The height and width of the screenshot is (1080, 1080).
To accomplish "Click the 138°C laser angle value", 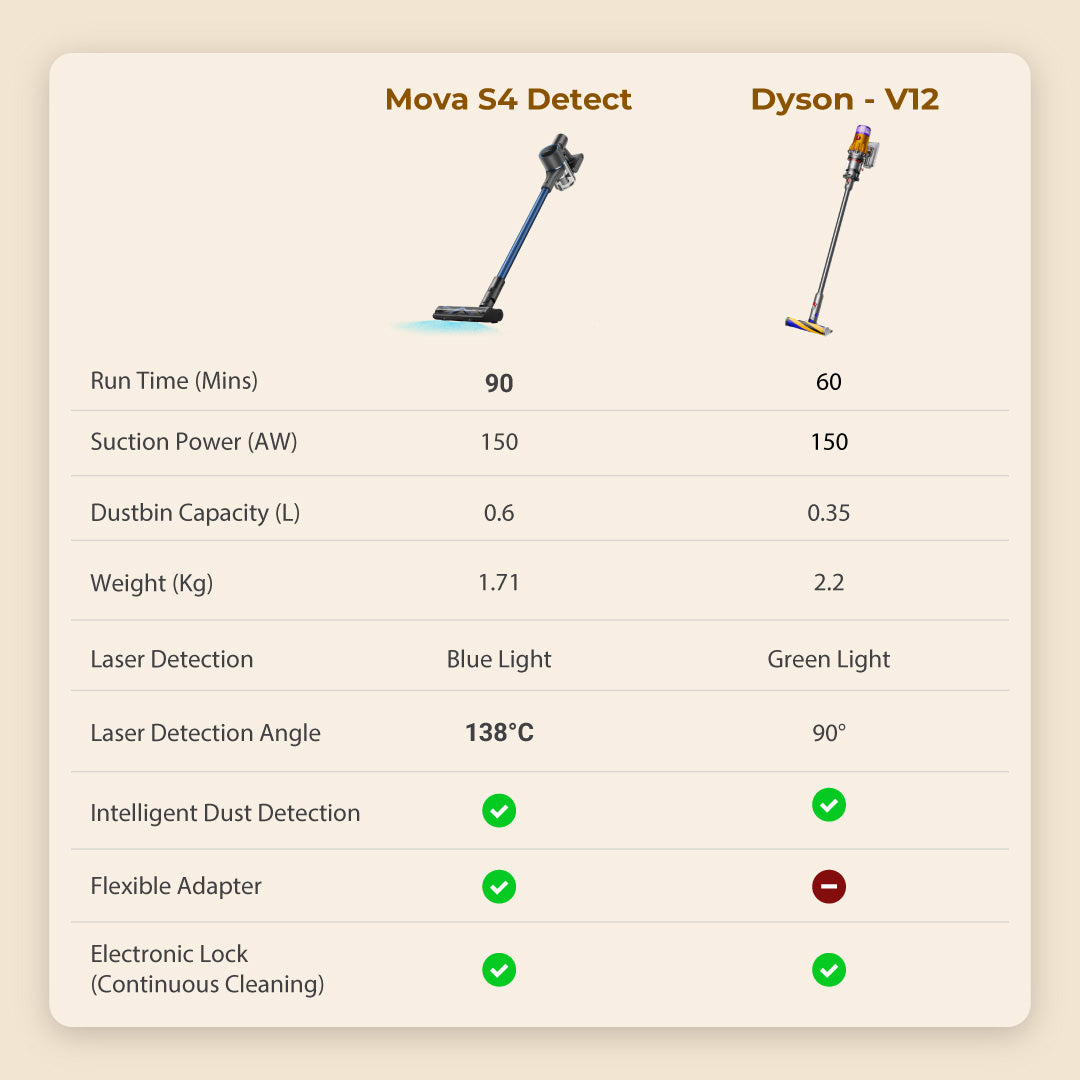I will tap(499, 733).
